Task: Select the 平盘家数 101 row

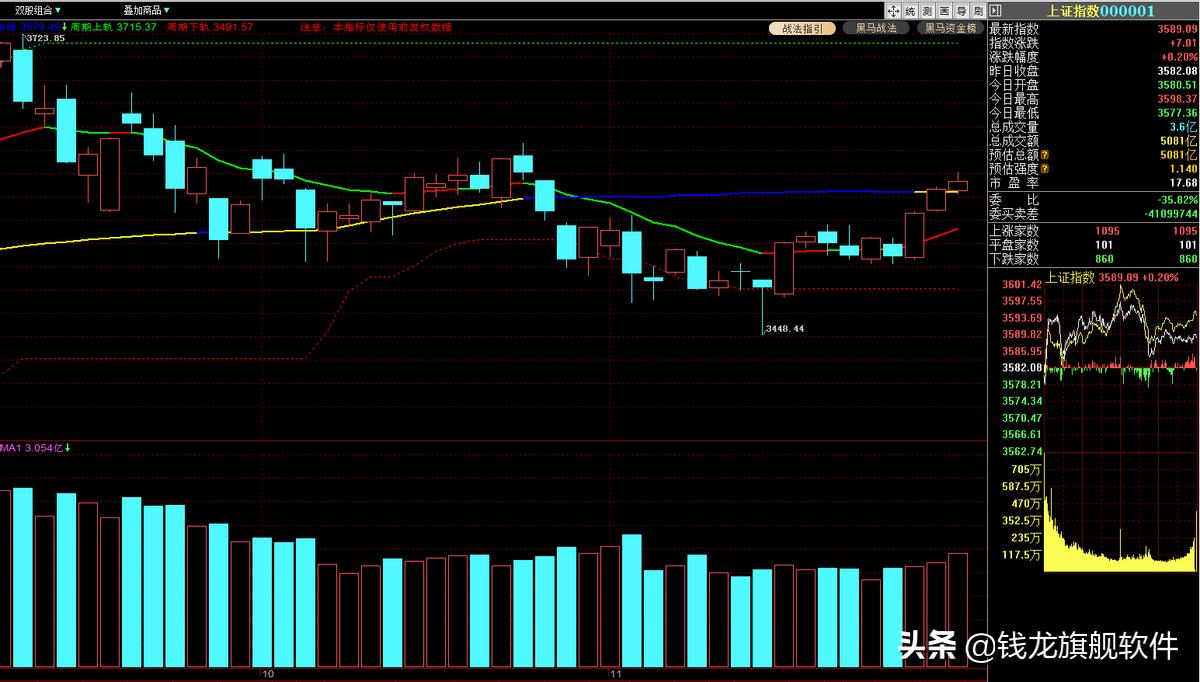Action: tap(1093, 245)
